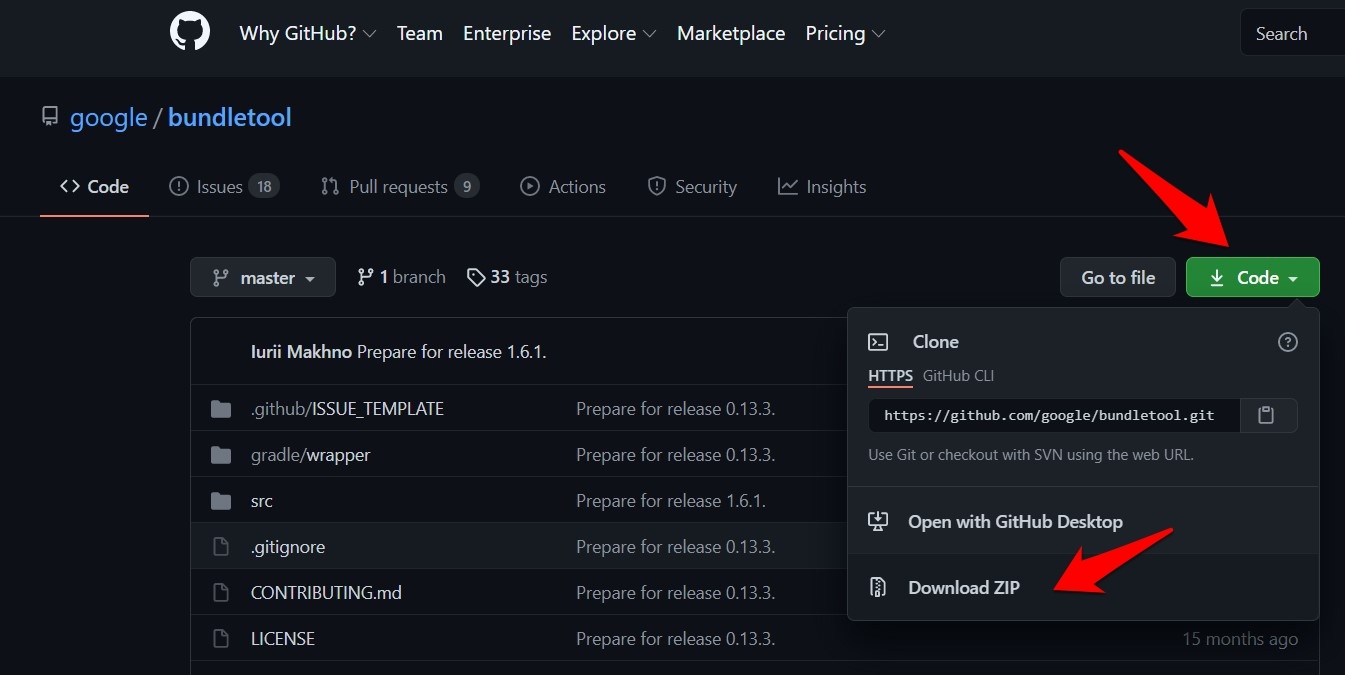Open the src folder

click(x=261, y=501)
